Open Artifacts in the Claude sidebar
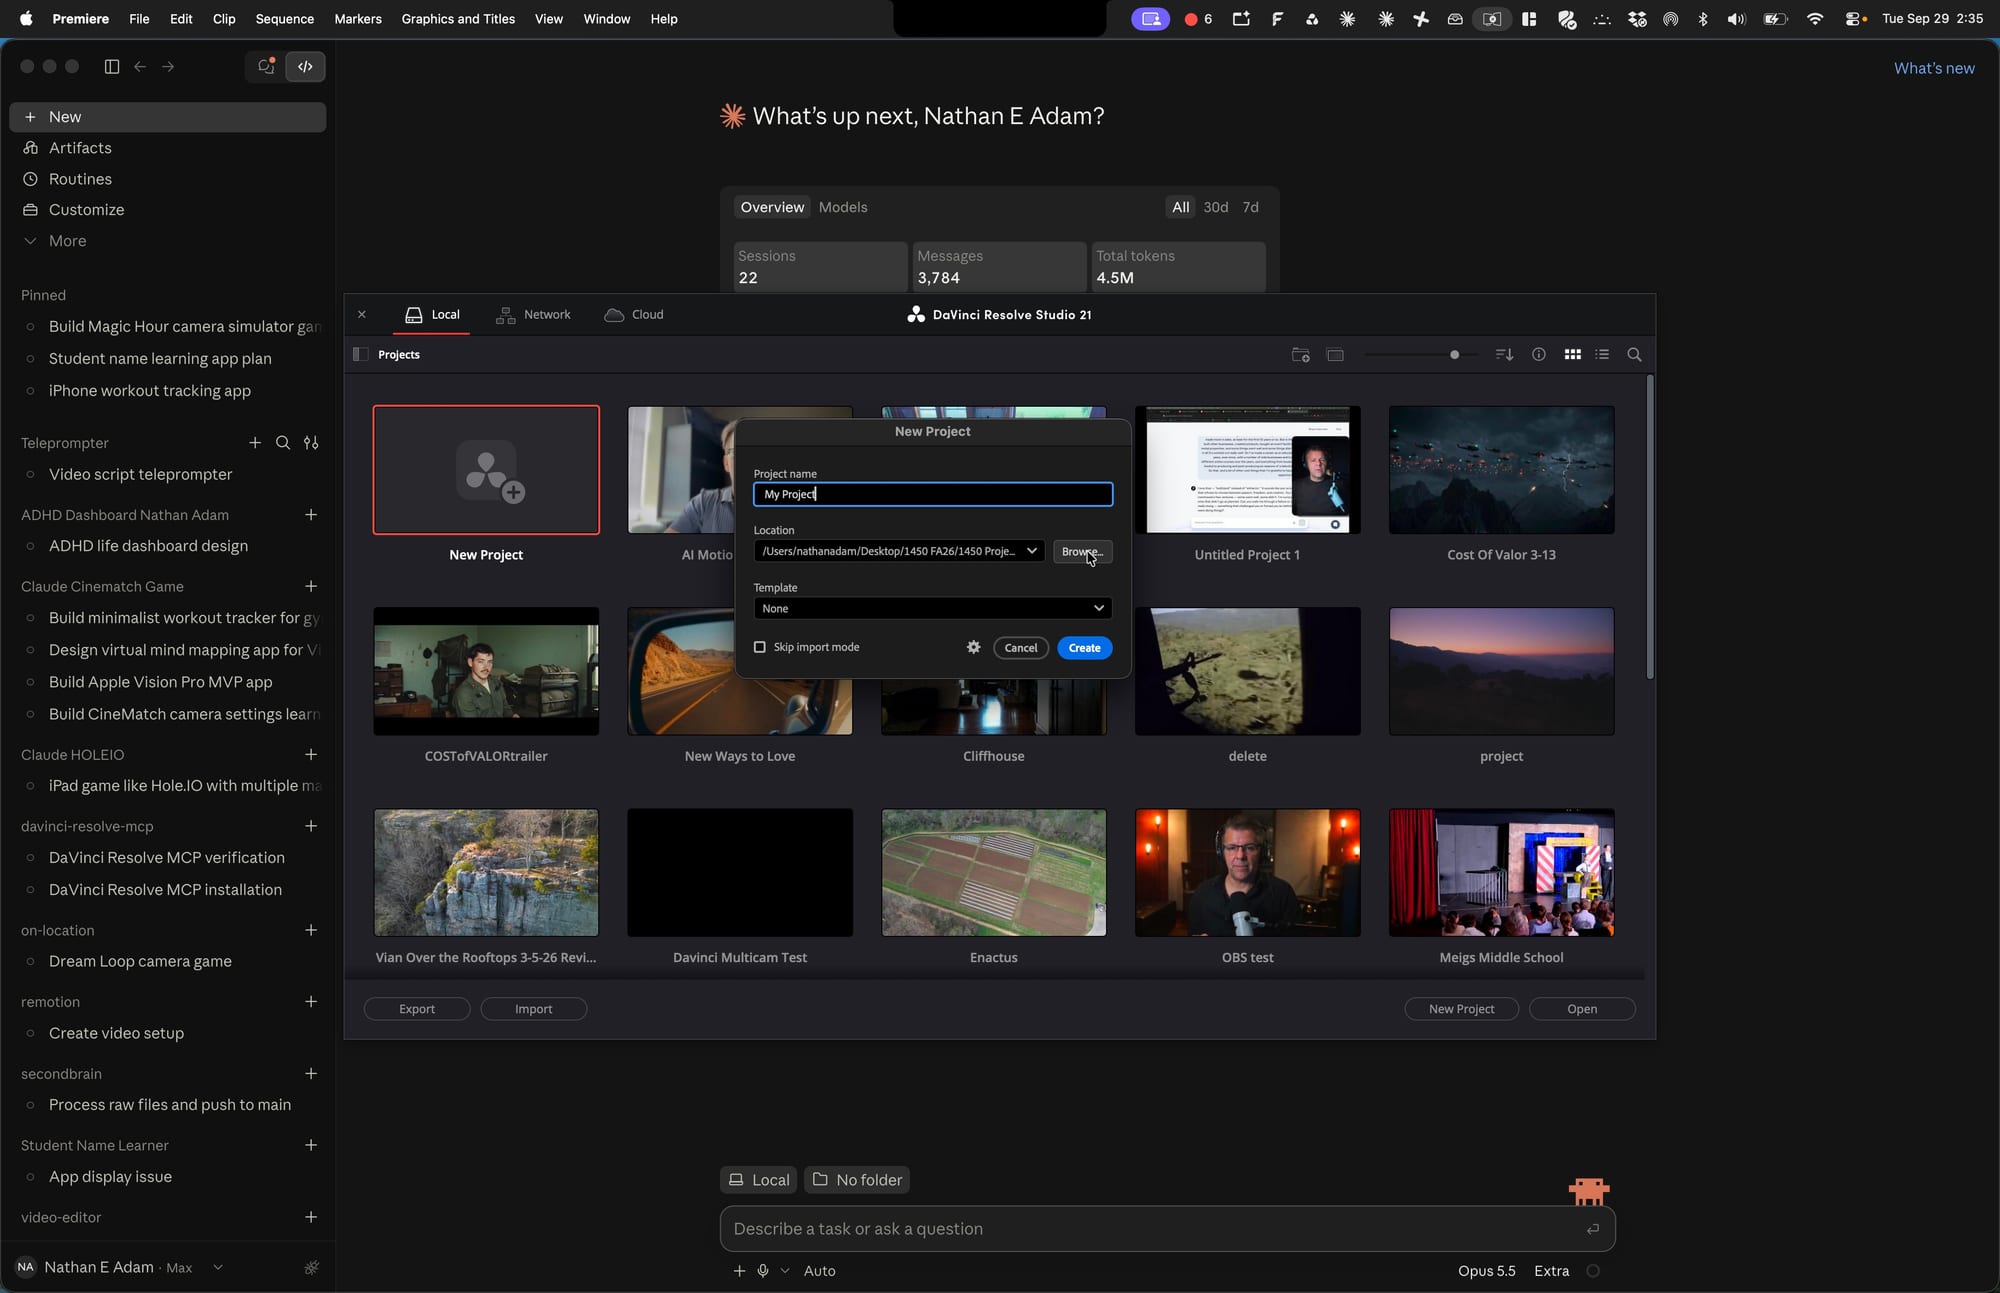This screenshot has height=1293, width=2000. coord(168,148)
